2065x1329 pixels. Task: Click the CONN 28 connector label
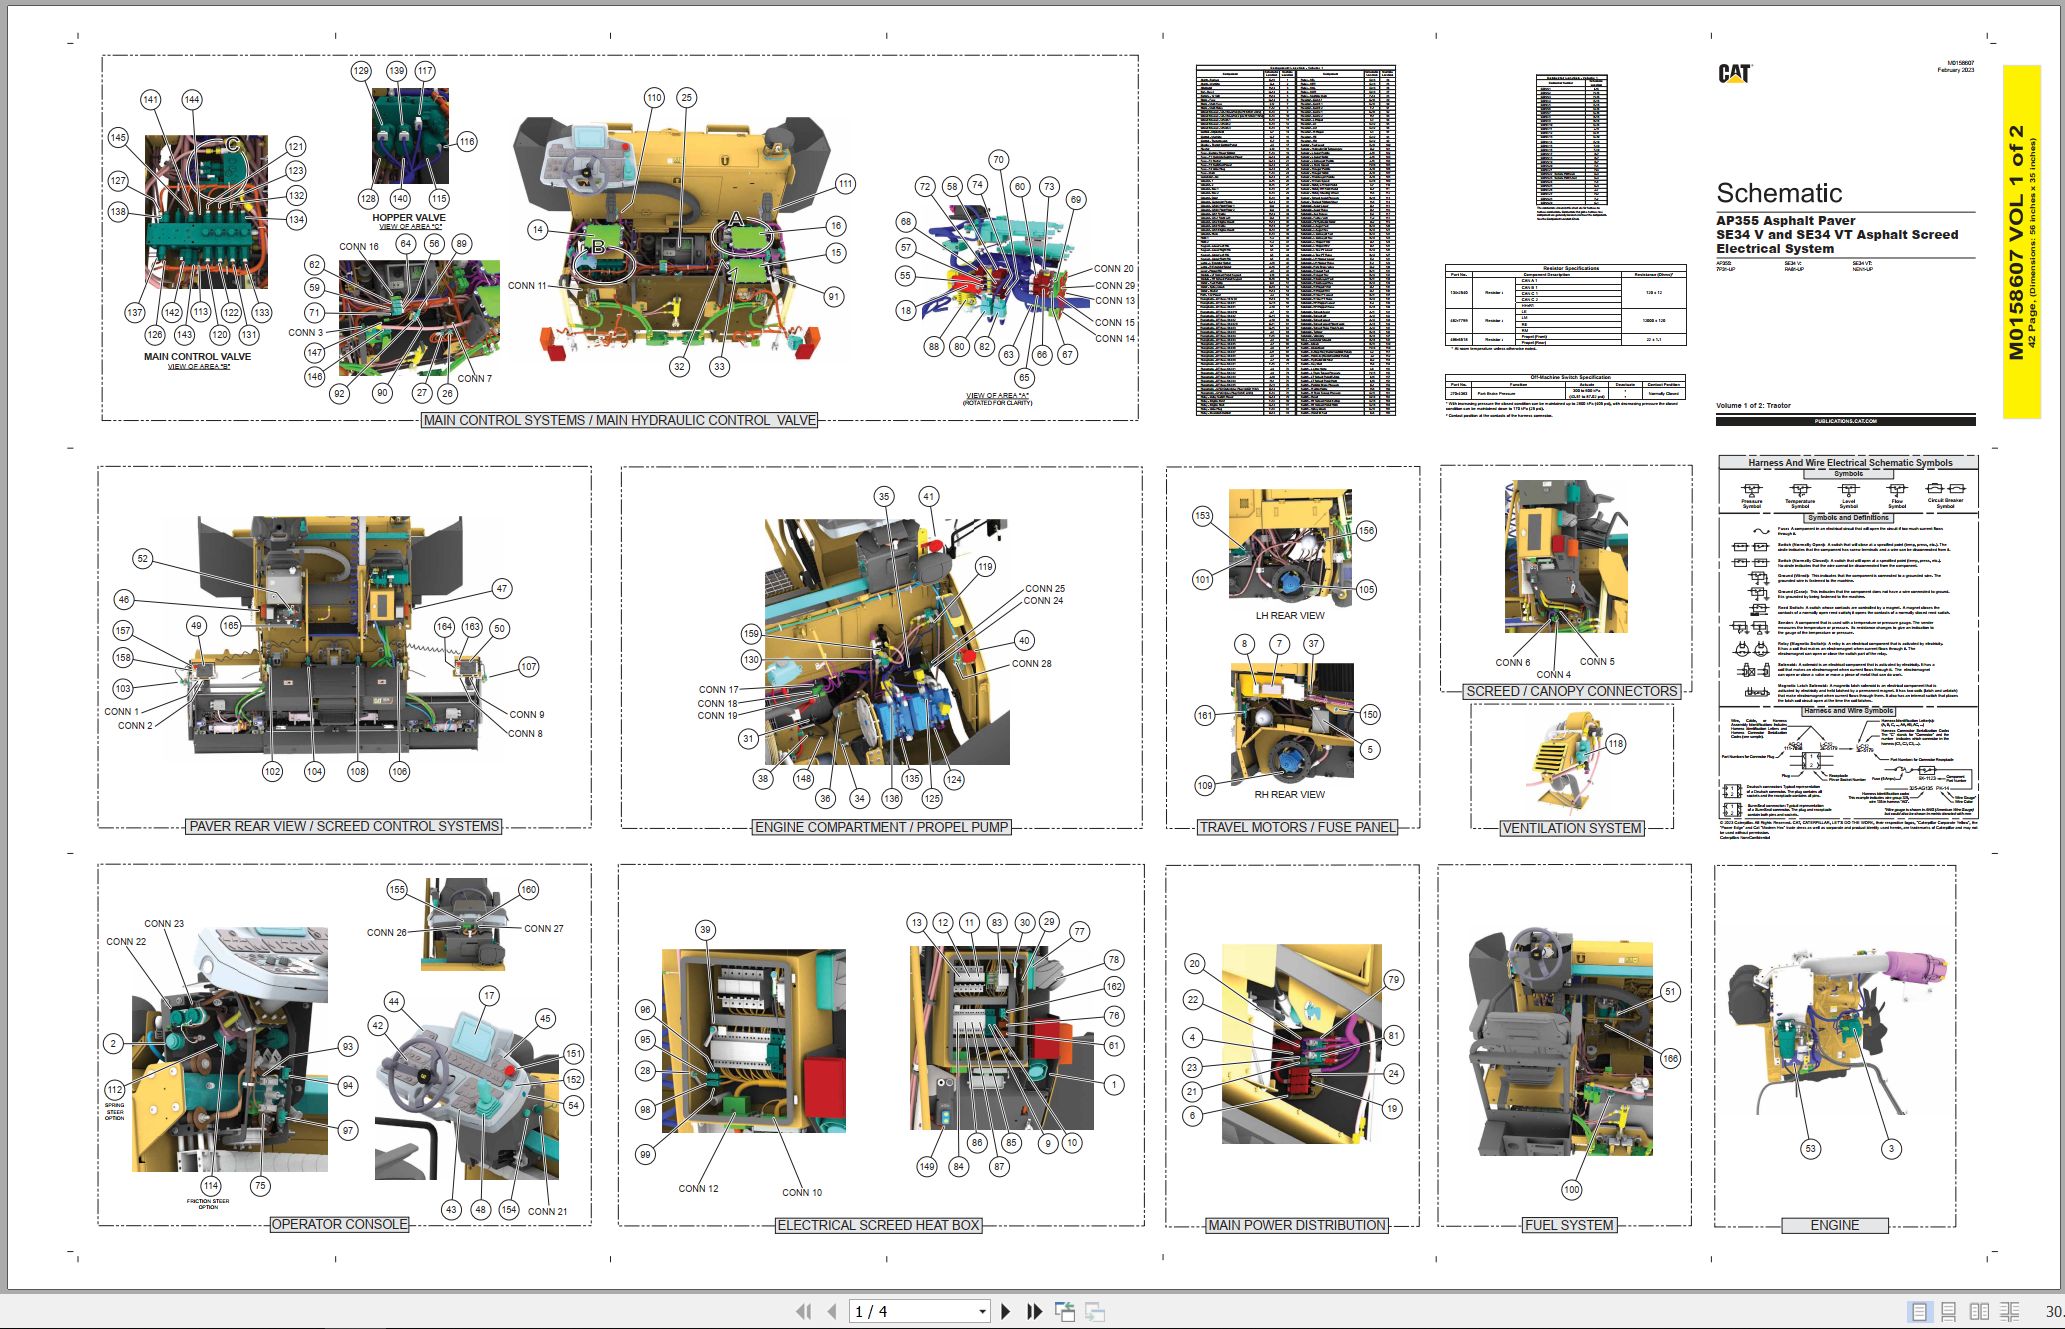click(x=1032, y=663)
